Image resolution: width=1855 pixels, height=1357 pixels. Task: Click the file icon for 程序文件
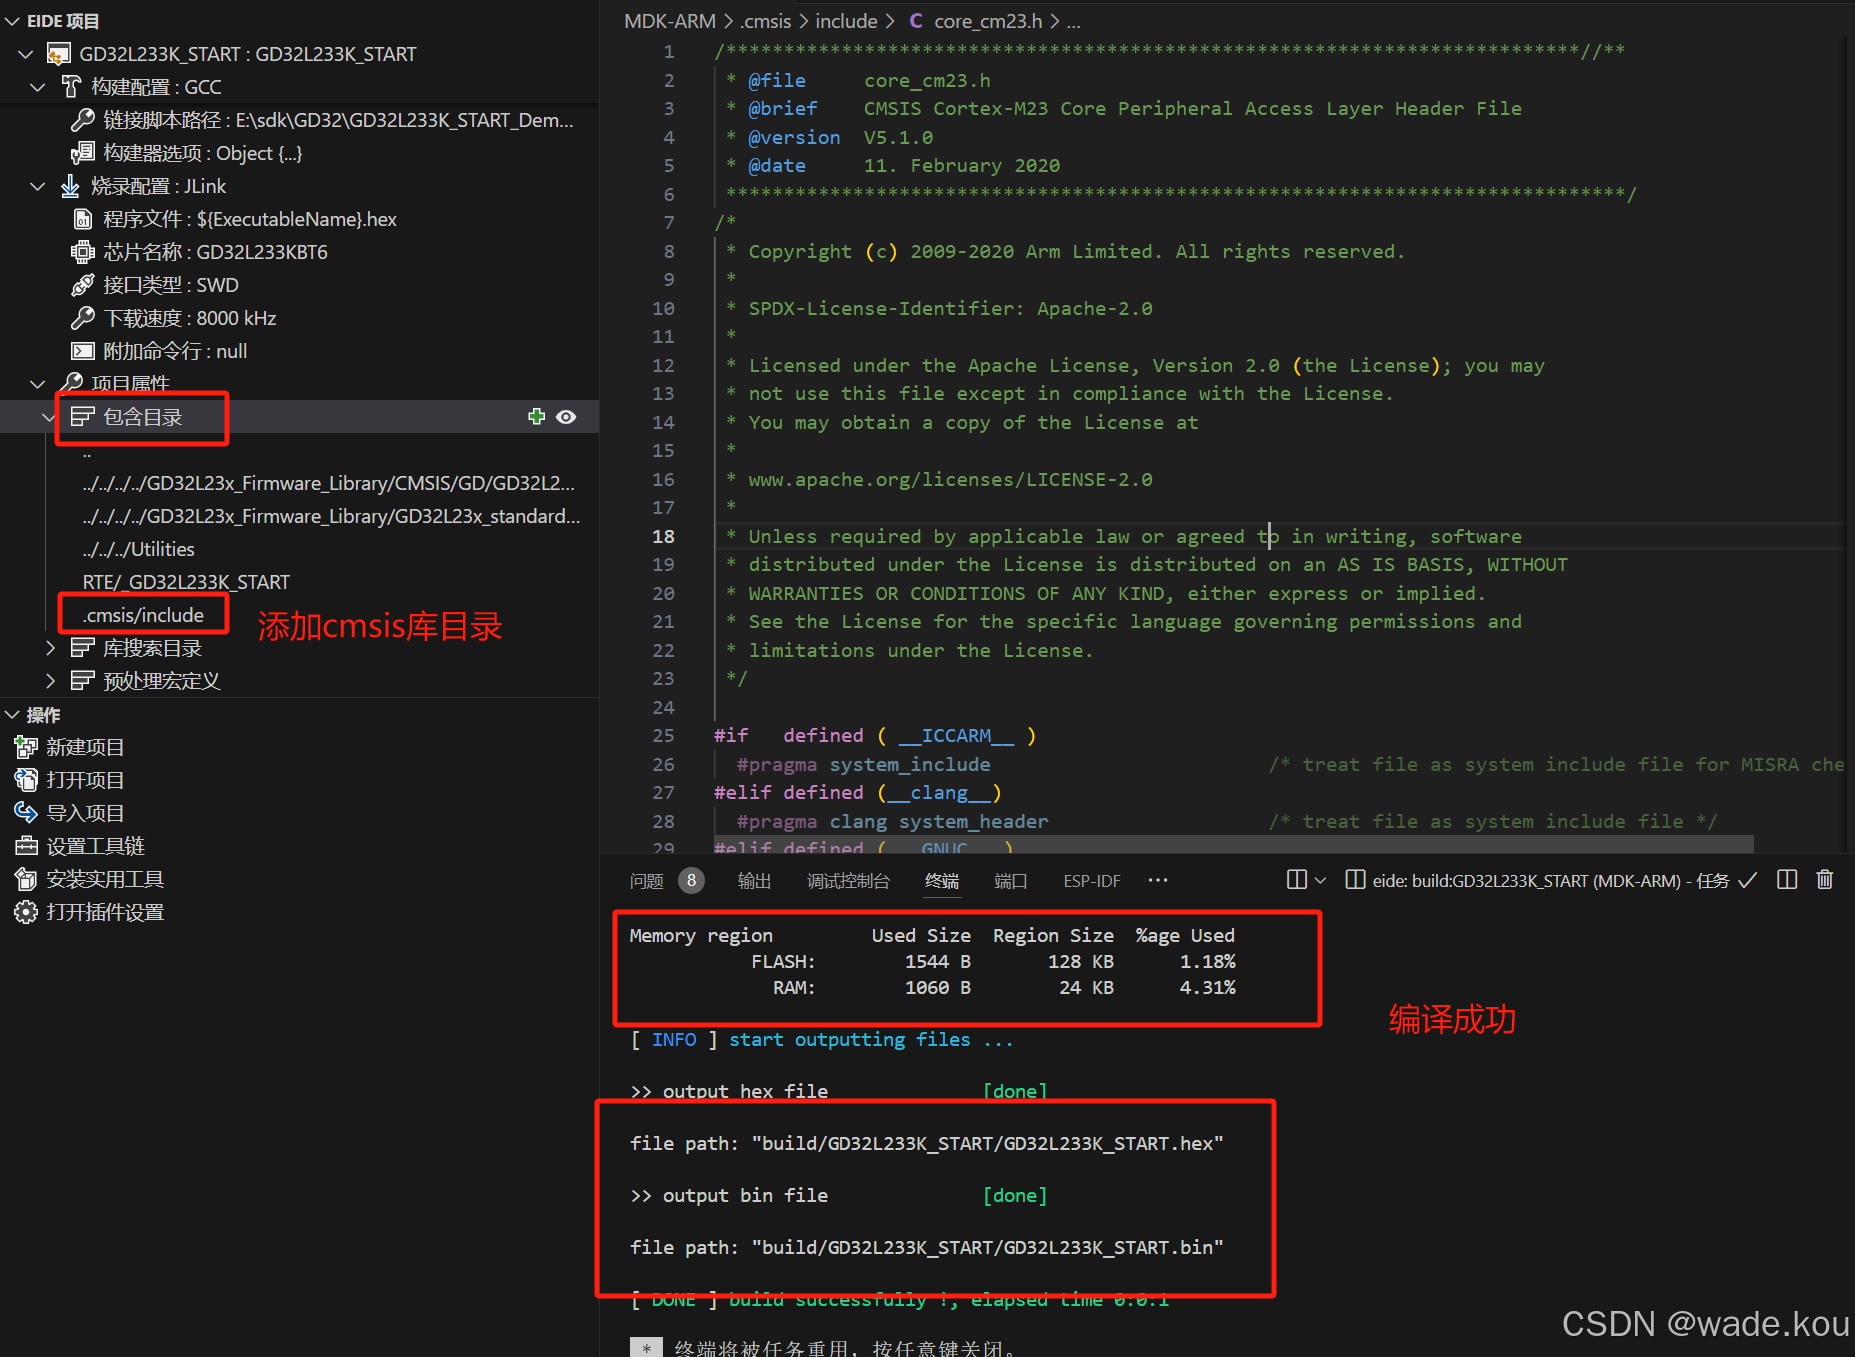click(83, 219)
